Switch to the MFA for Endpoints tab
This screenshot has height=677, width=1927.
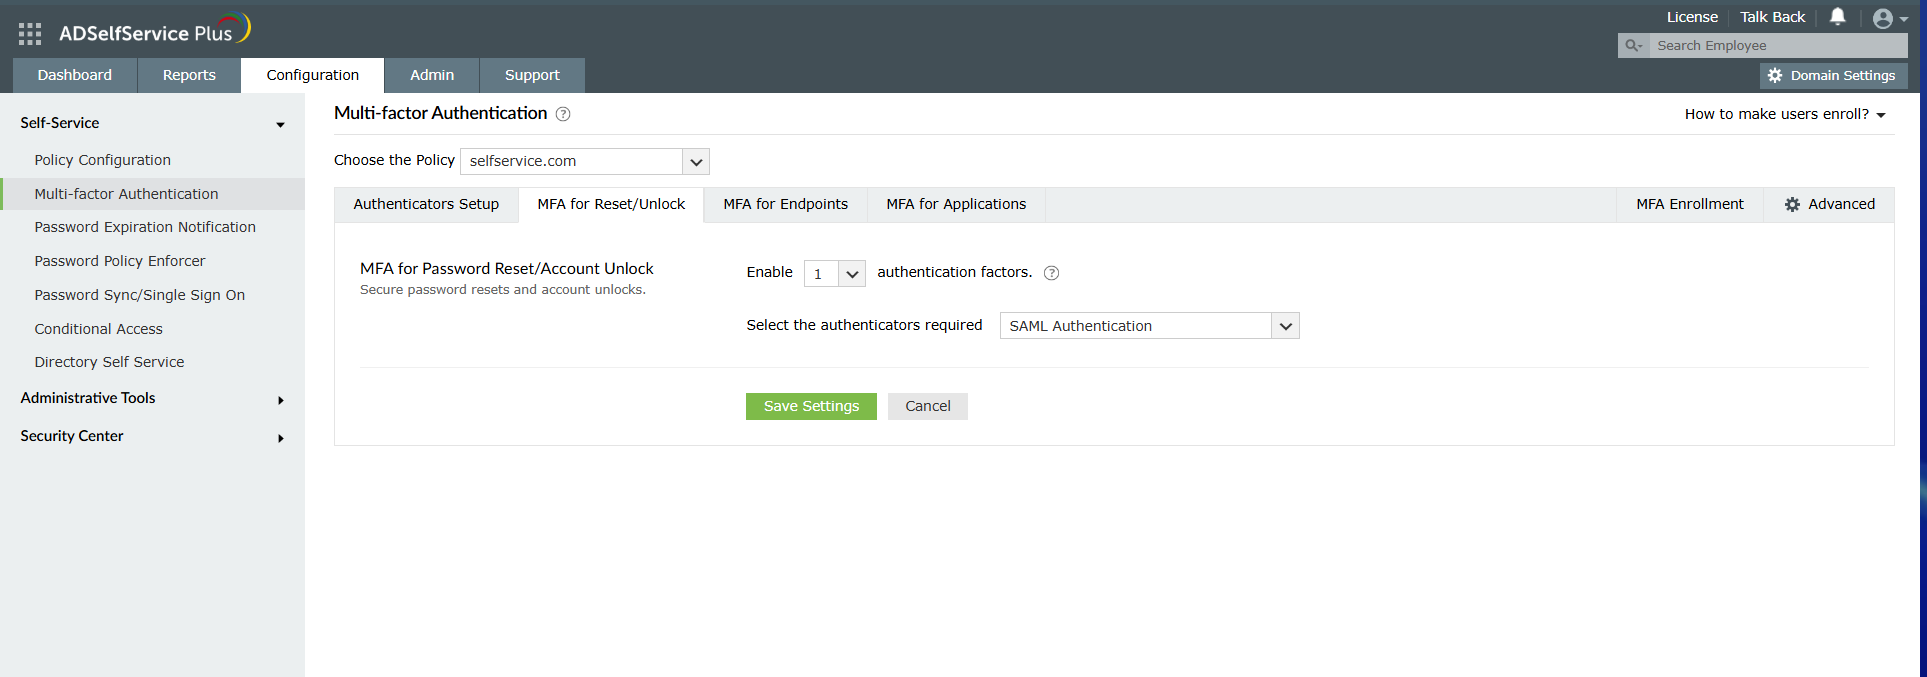pyautogui.click(x=785, y=204)
